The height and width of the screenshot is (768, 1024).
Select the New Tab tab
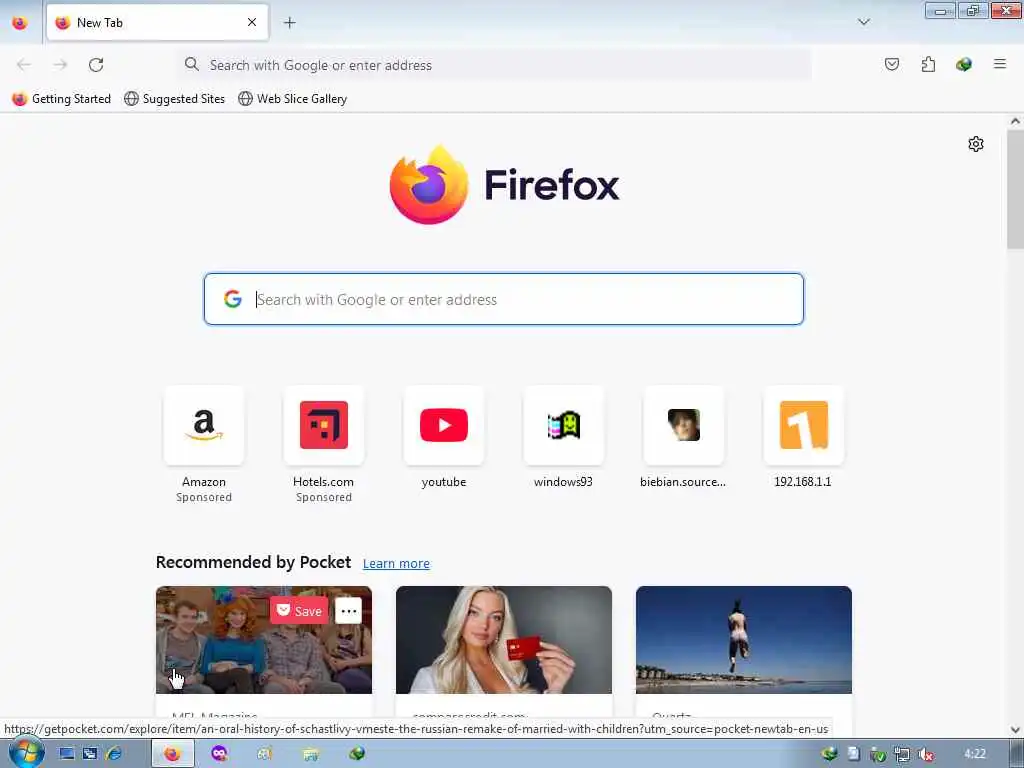point(157,23)
